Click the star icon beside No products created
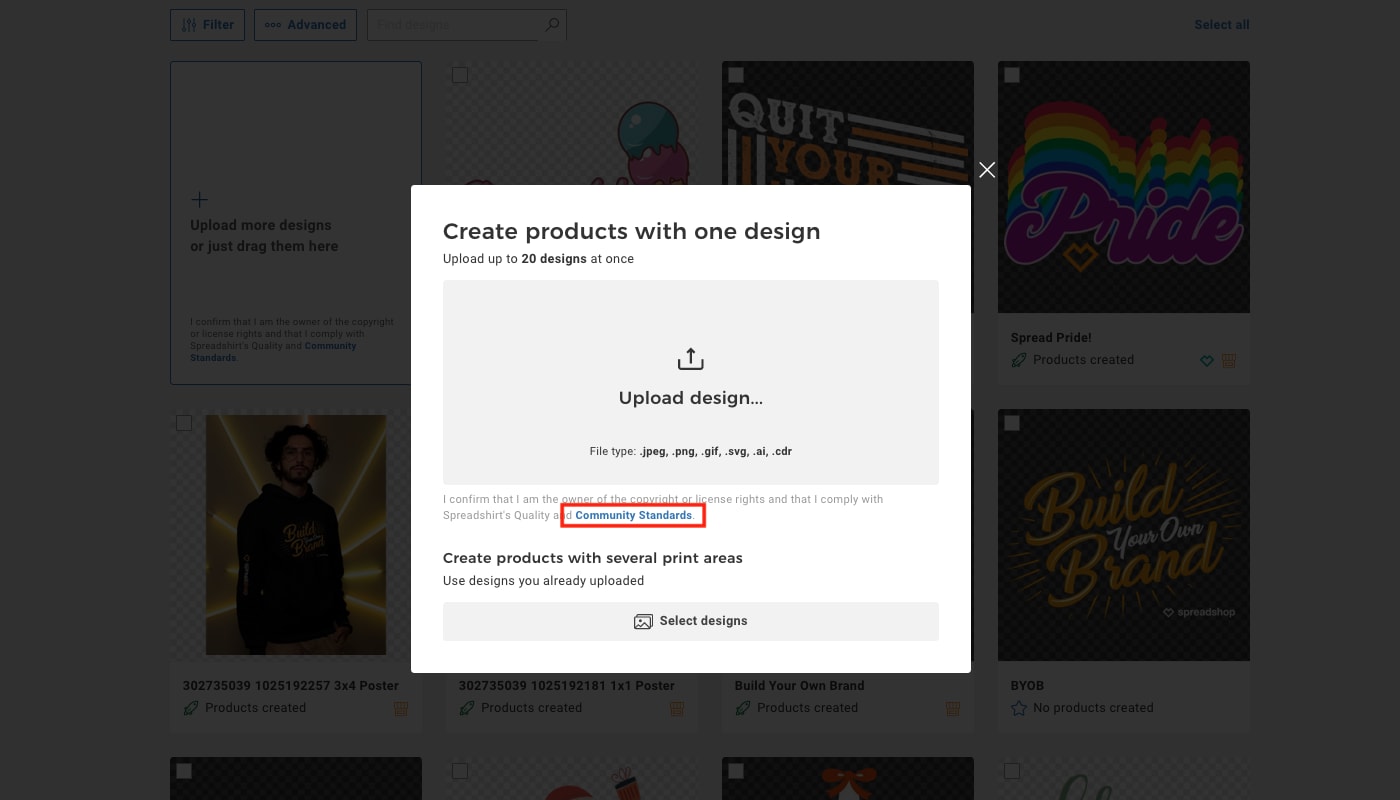Viewport: 1400px width, 800px height. [x=1019, y=708]
